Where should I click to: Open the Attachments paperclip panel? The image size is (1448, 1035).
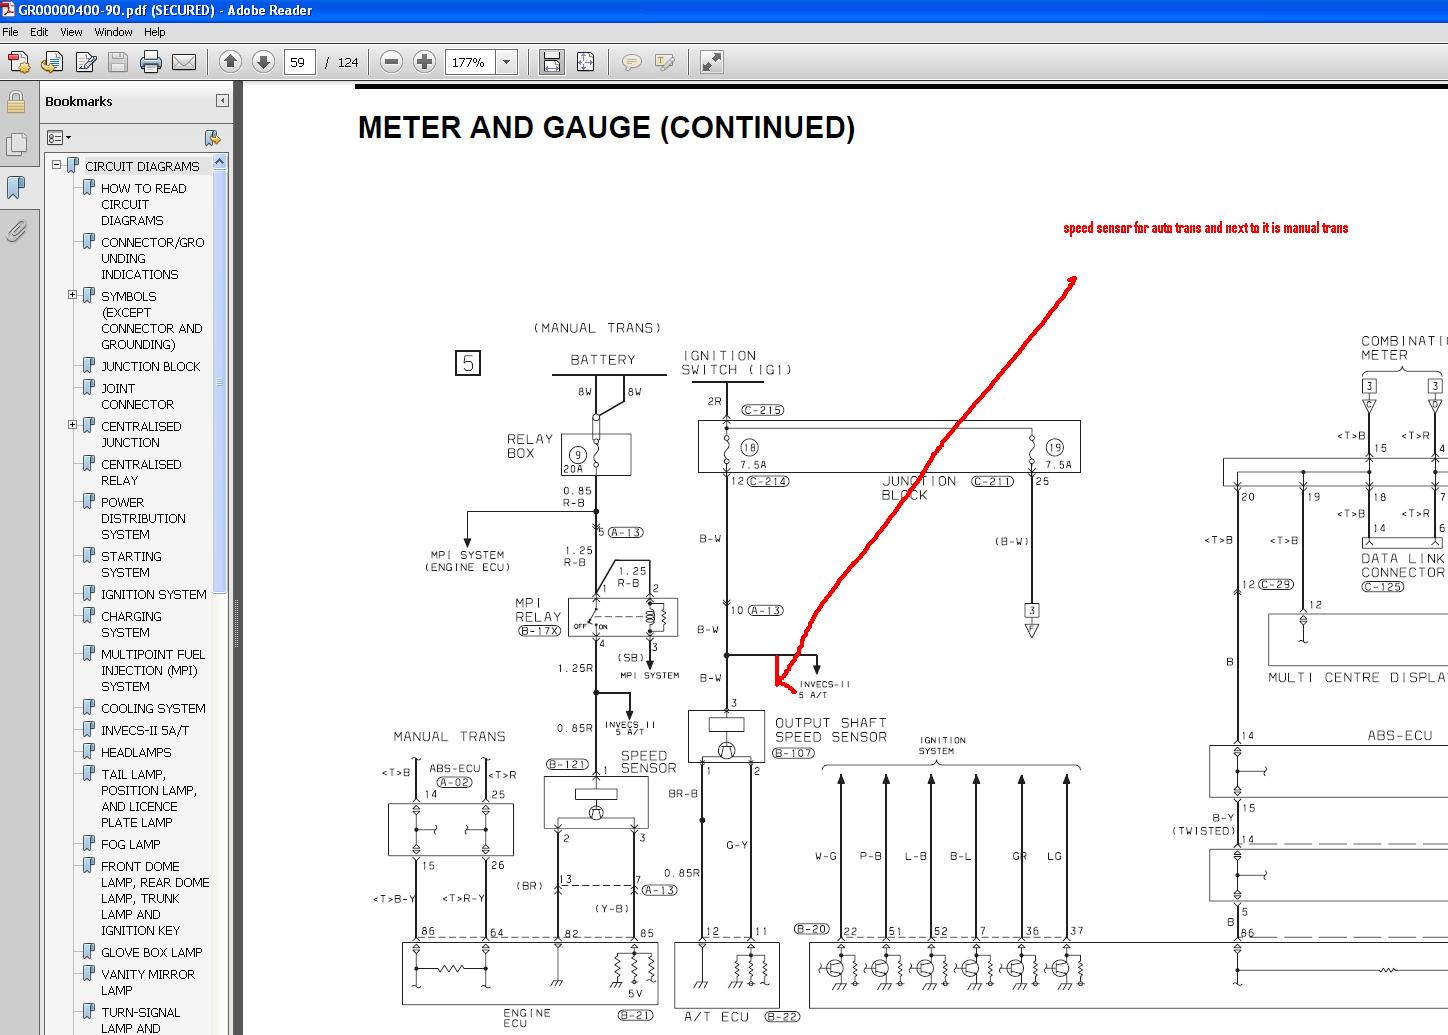(x=16, y=231)
